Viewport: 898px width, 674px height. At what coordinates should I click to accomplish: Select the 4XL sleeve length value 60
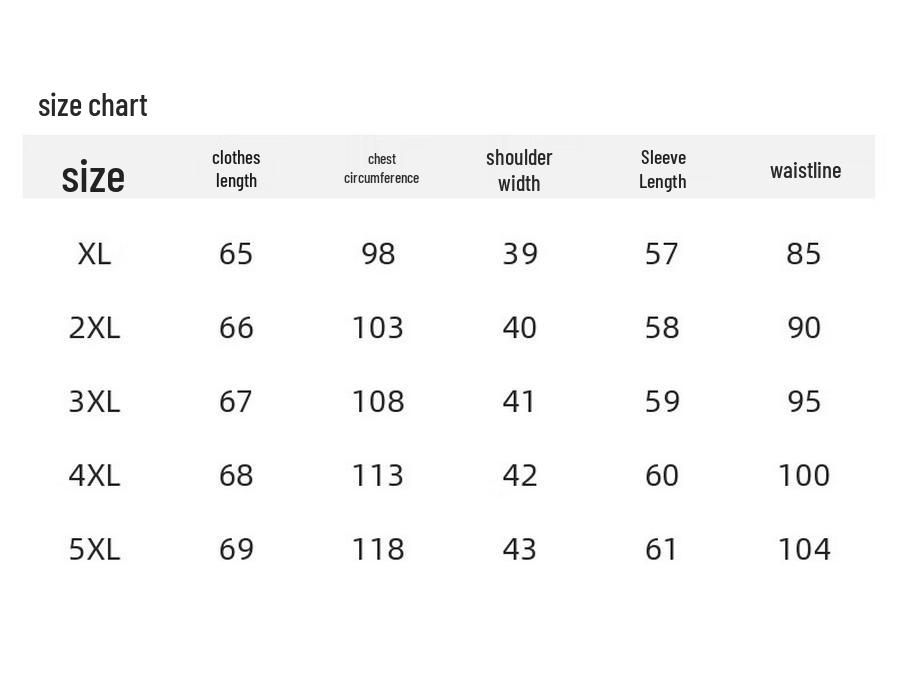point(662,476)
